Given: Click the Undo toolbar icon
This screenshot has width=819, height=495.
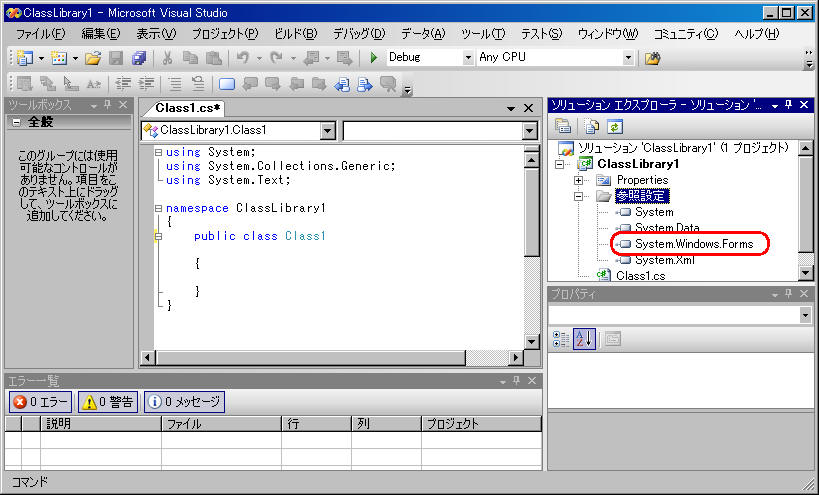Looking at the screenshot, I should click(x=243, y=58).
